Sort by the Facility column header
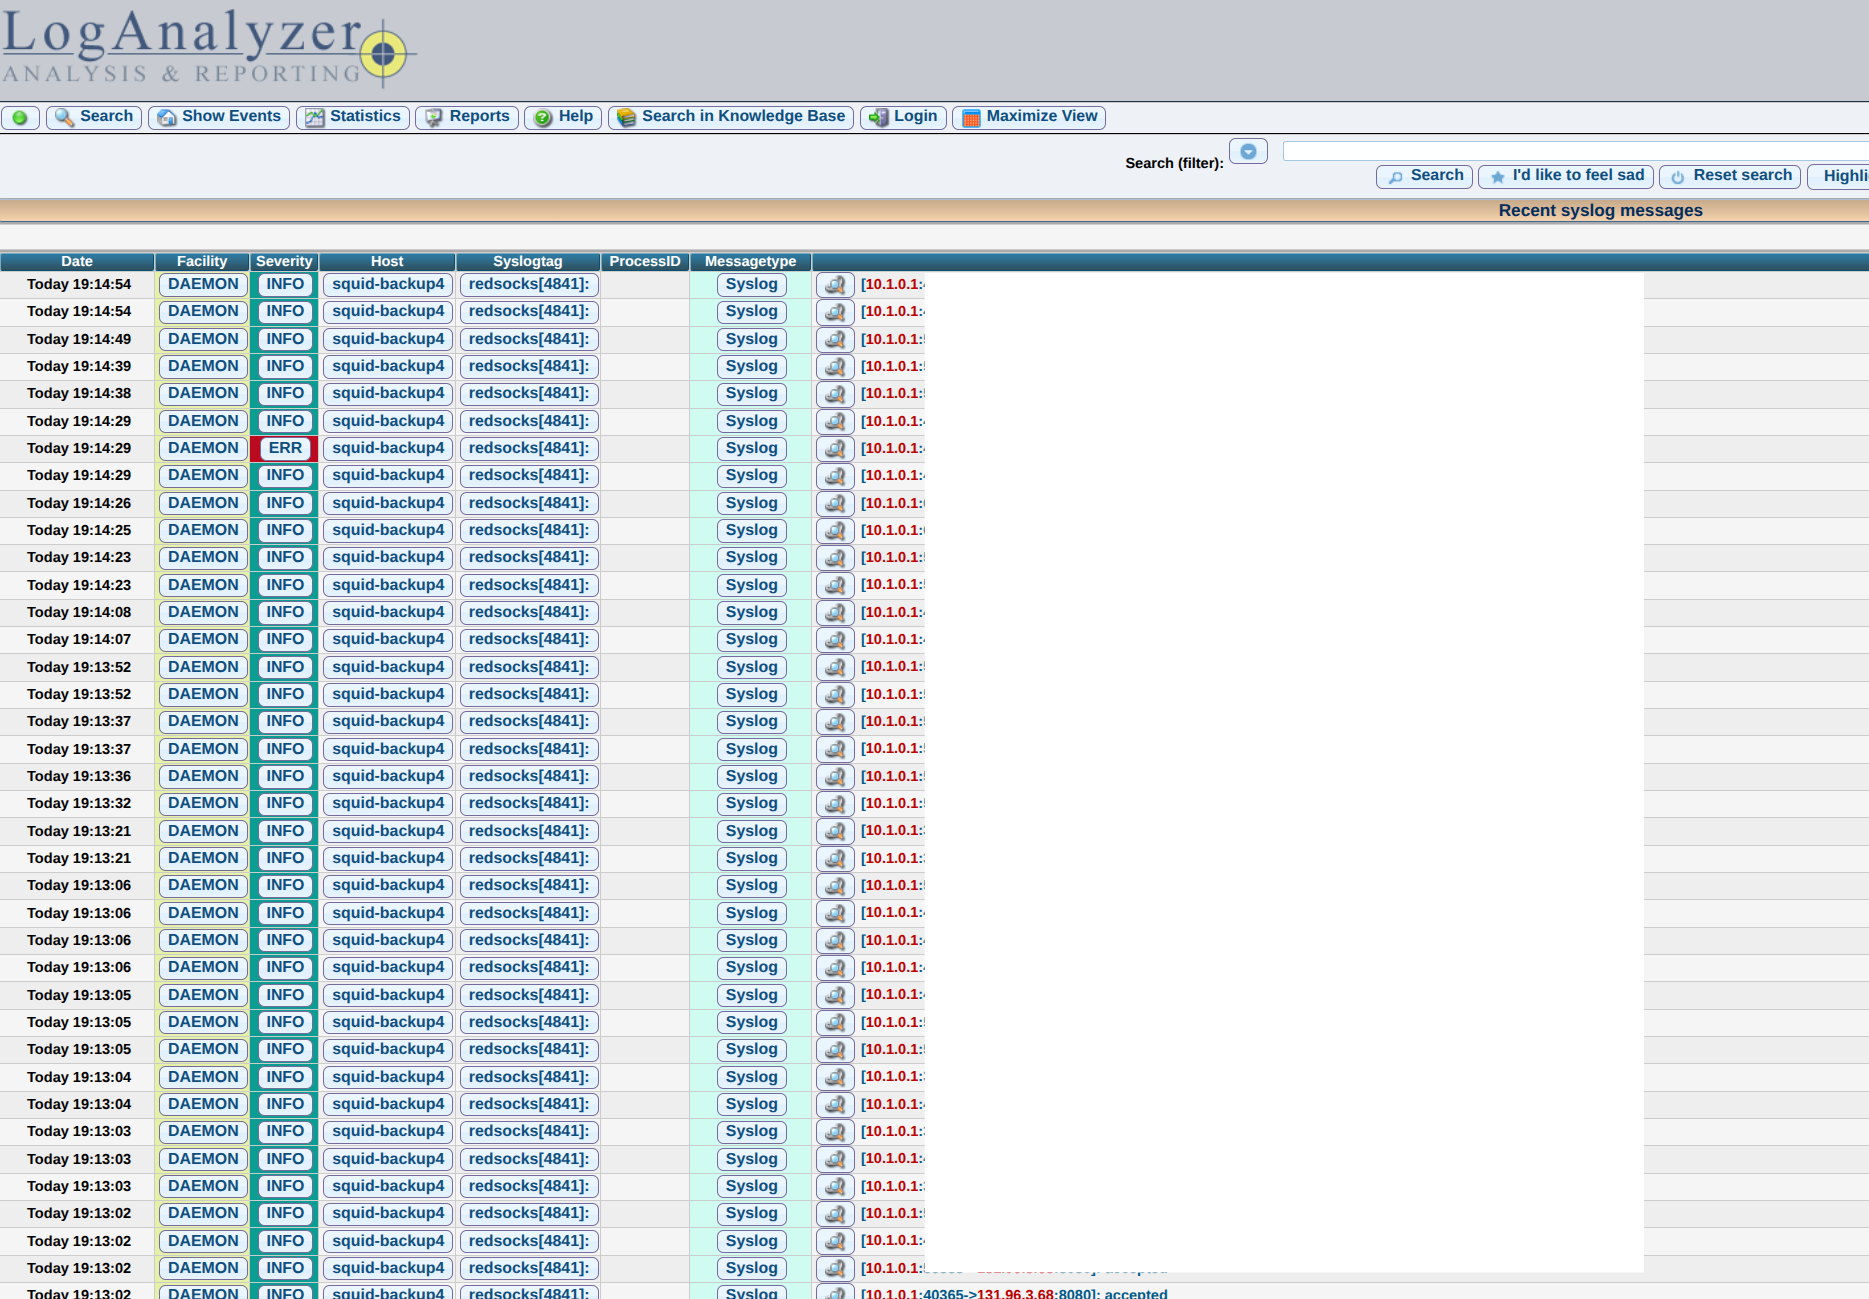The height and width of the screenshot is (1299, 1869). pos(202,261)
